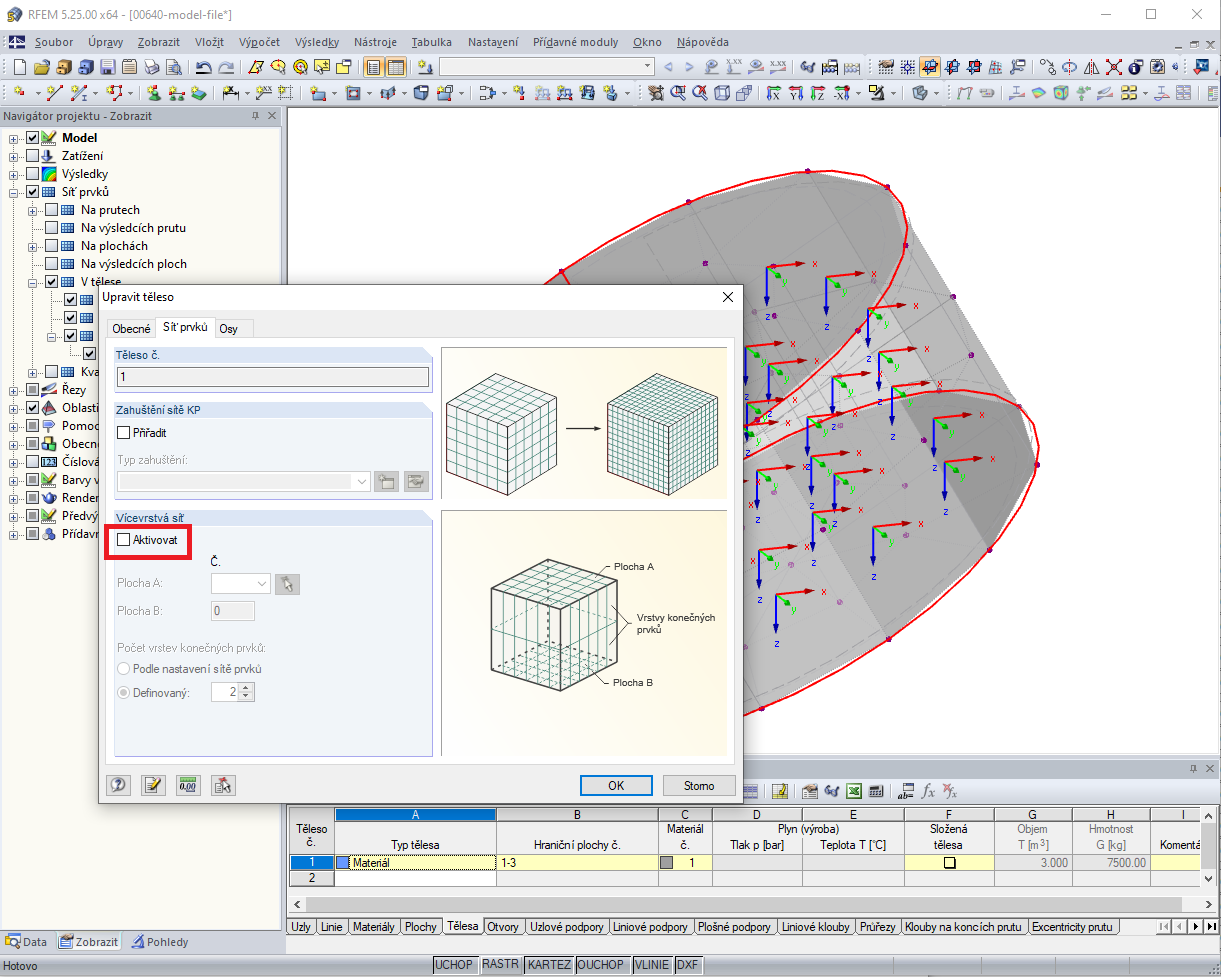This screenshot has height=977, width=1221.
Task: Click the Redo arrow toolbar icon
Action: point(226,67)
